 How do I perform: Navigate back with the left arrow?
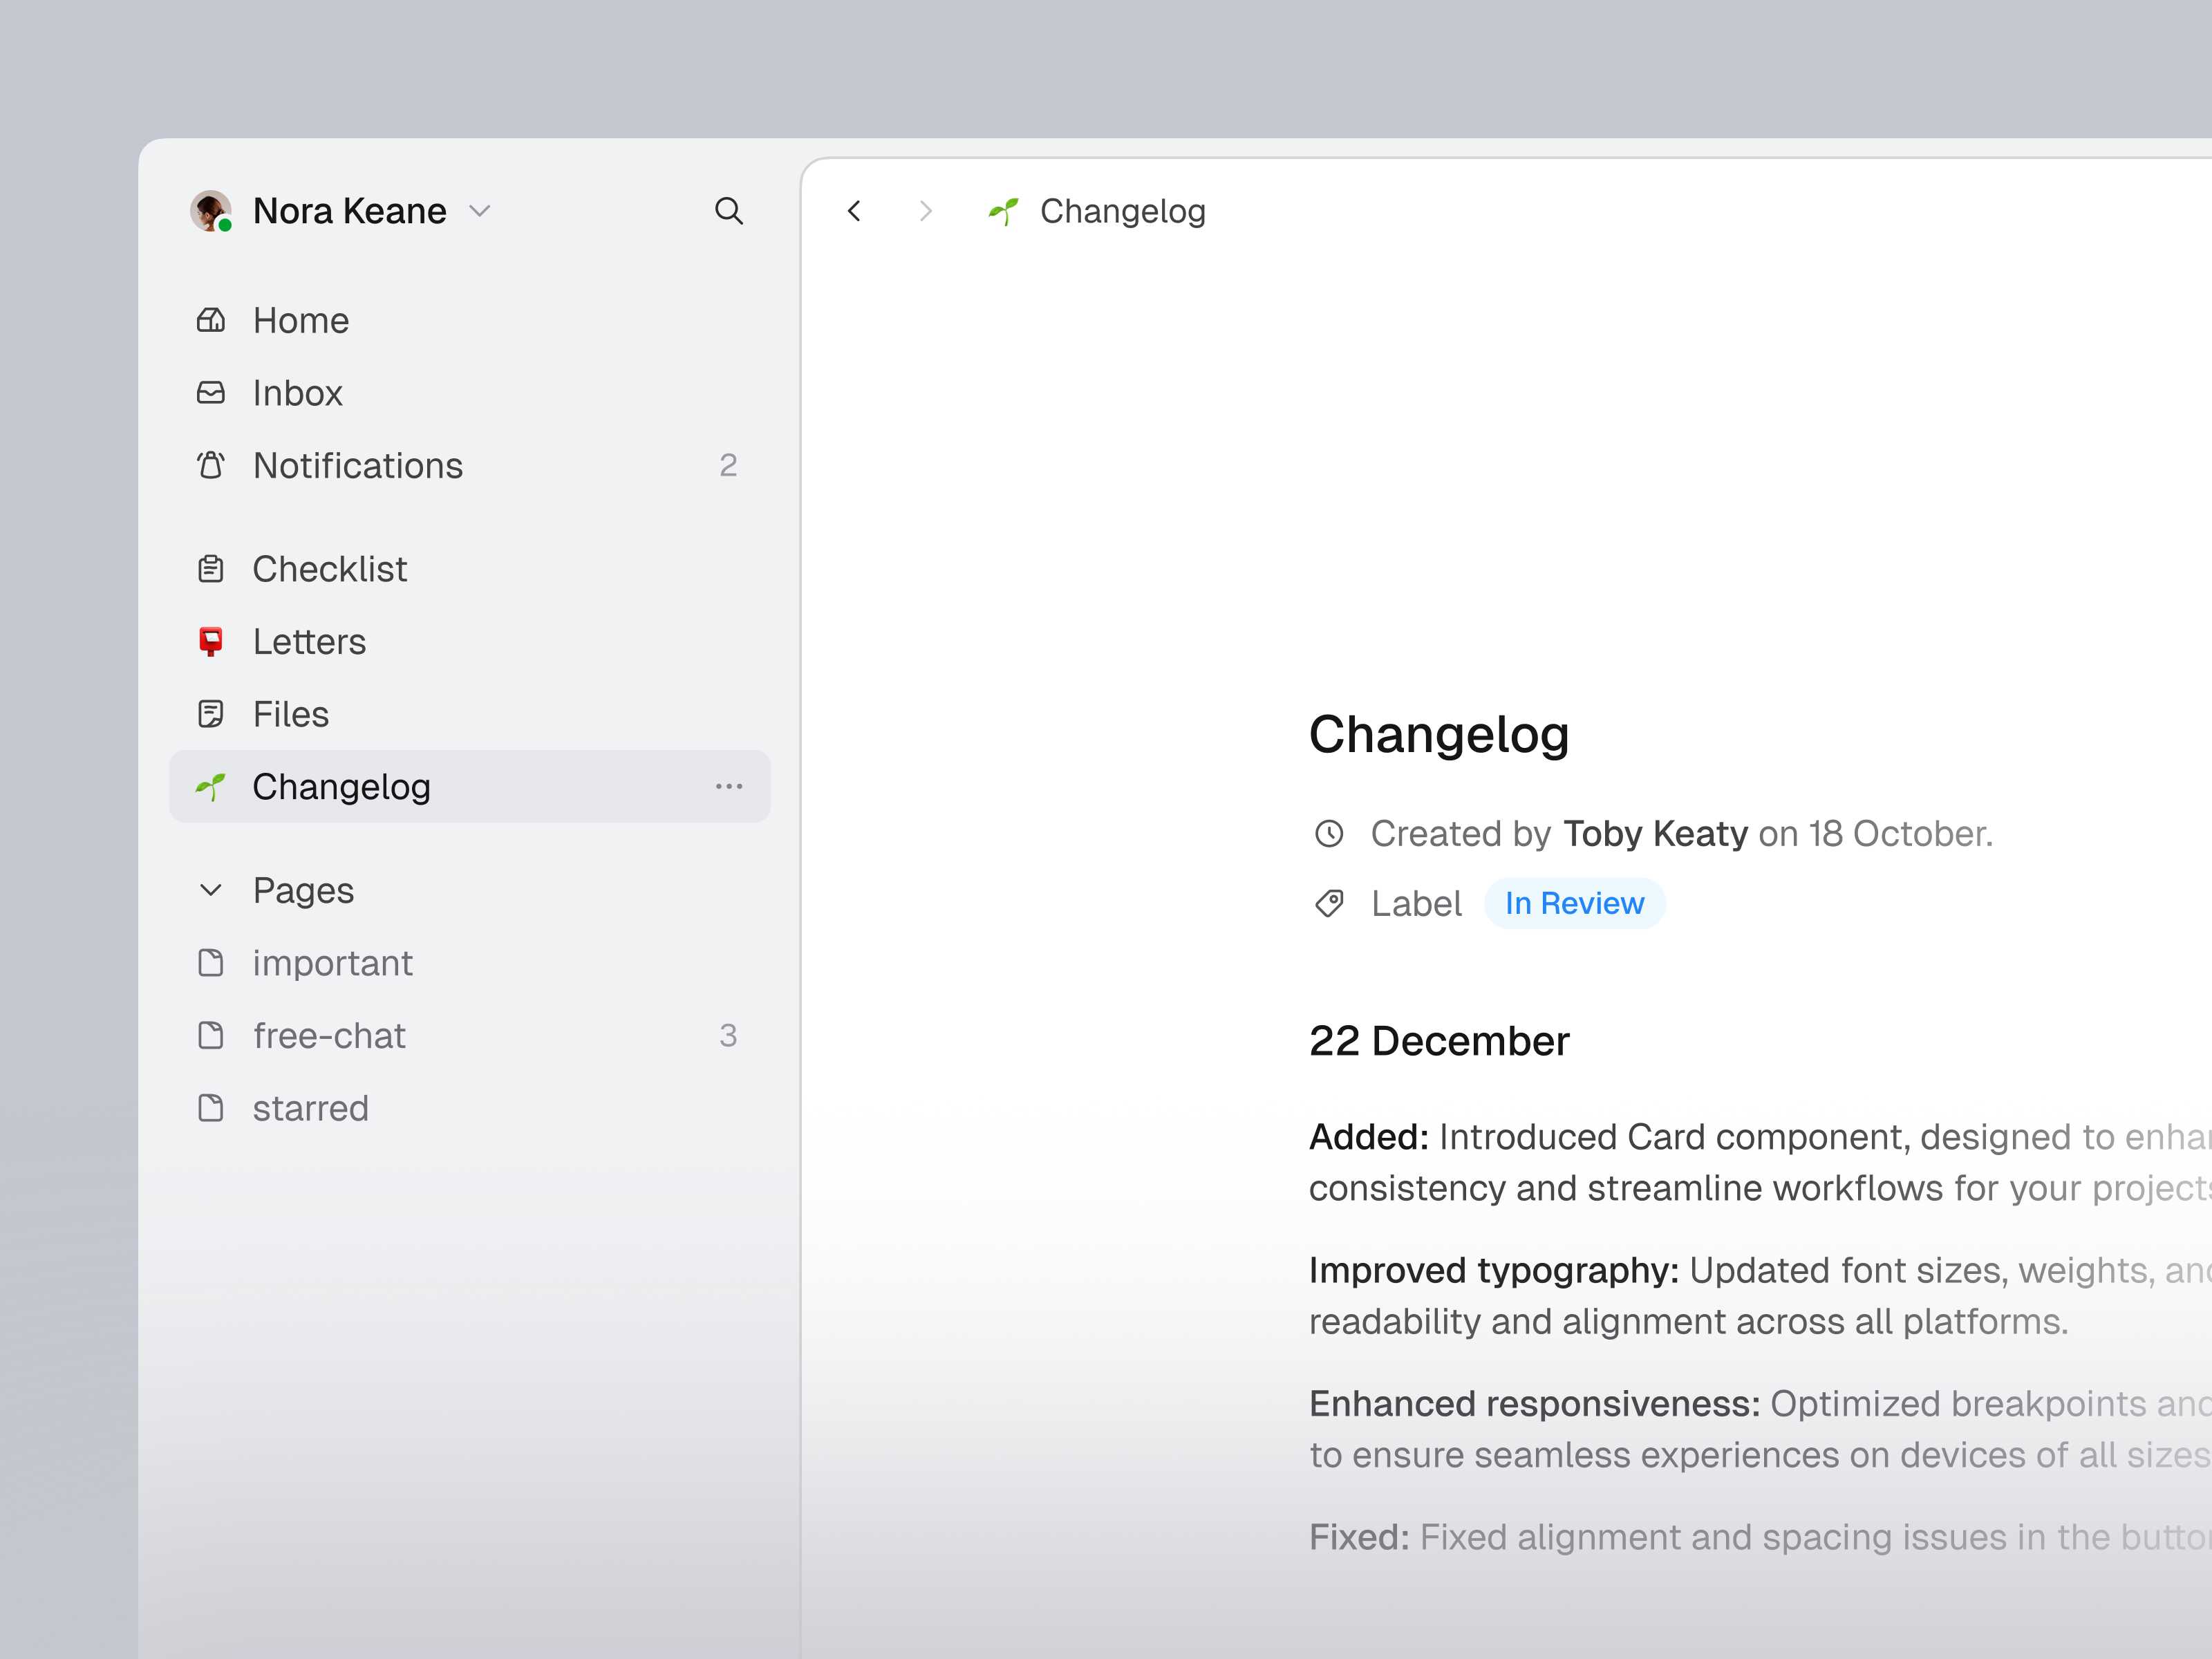(855, 211)
